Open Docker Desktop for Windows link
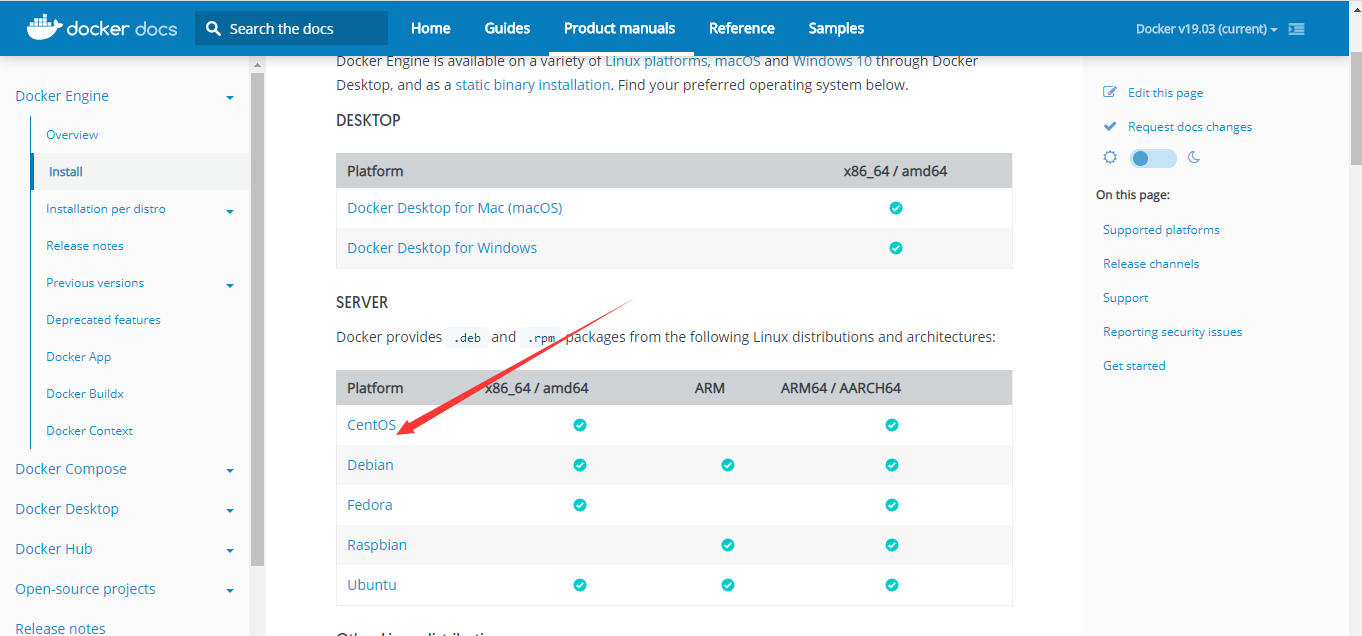1362x636 pixels. 442,248
